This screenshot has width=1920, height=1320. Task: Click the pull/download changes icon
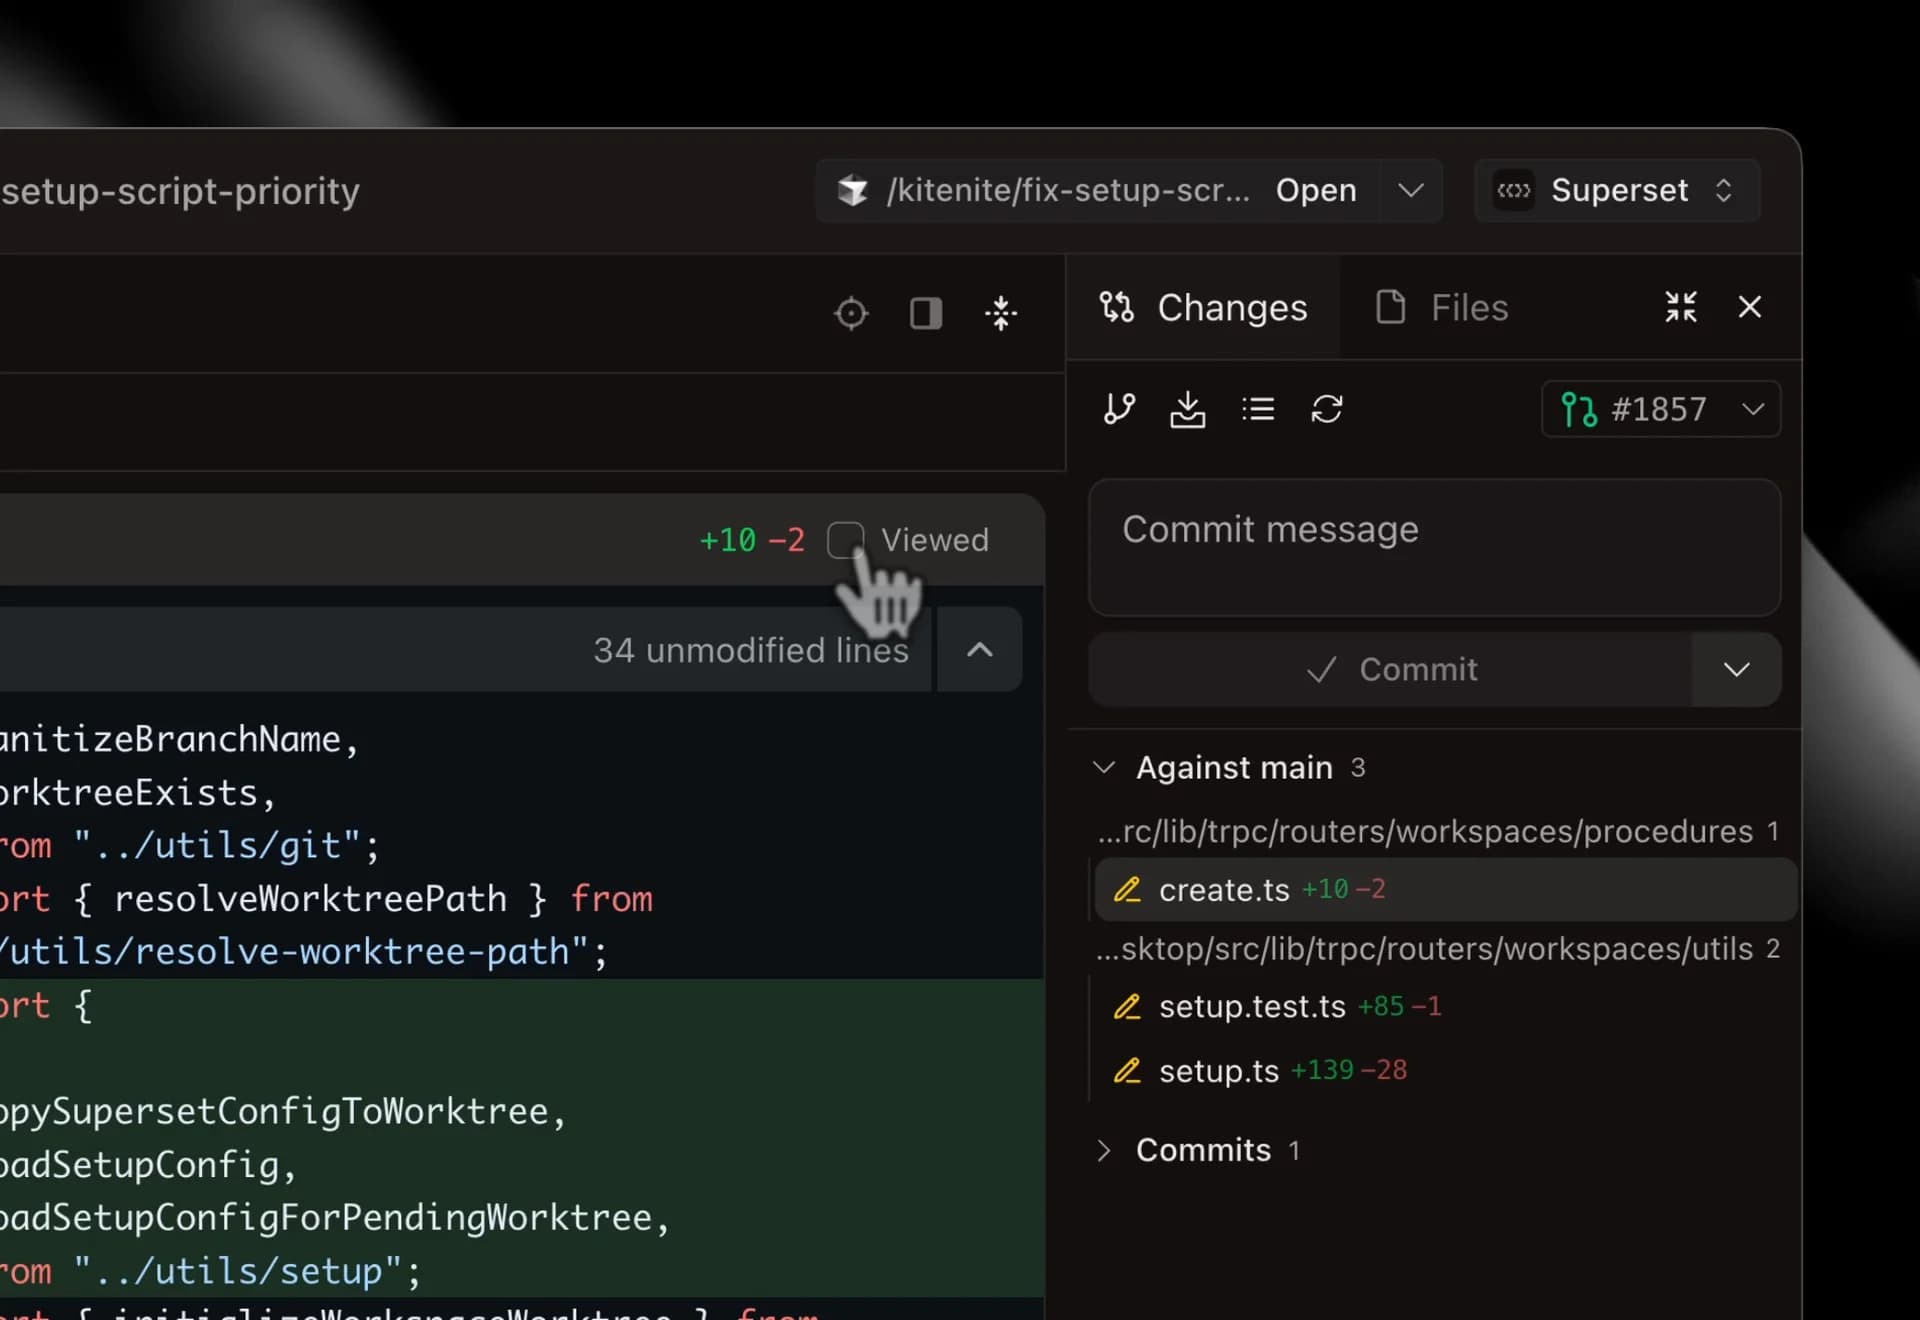1187,409
